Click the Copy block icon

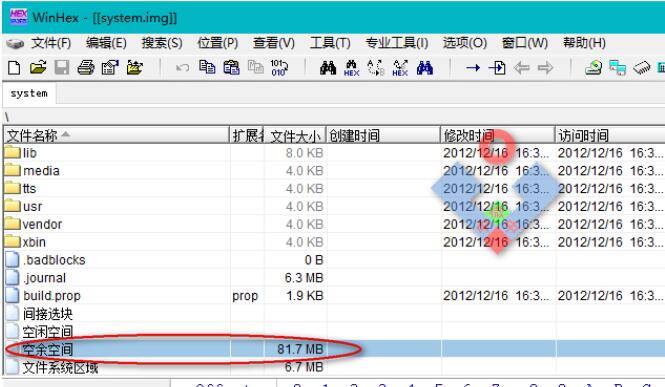pyautogui.click(x=207, y=67)
